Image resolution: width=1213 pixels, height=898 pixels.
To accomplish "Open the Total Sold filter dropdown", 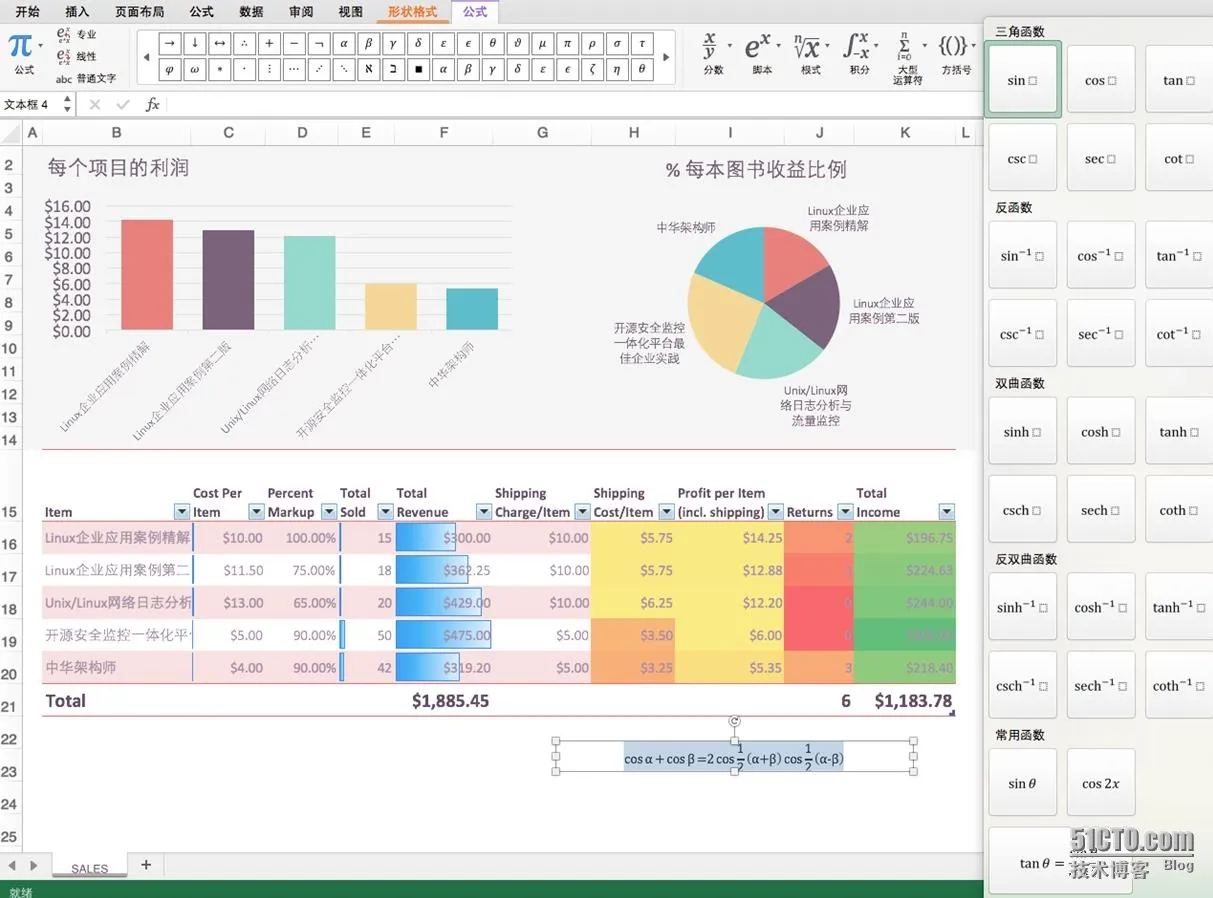I will [385, 512].
